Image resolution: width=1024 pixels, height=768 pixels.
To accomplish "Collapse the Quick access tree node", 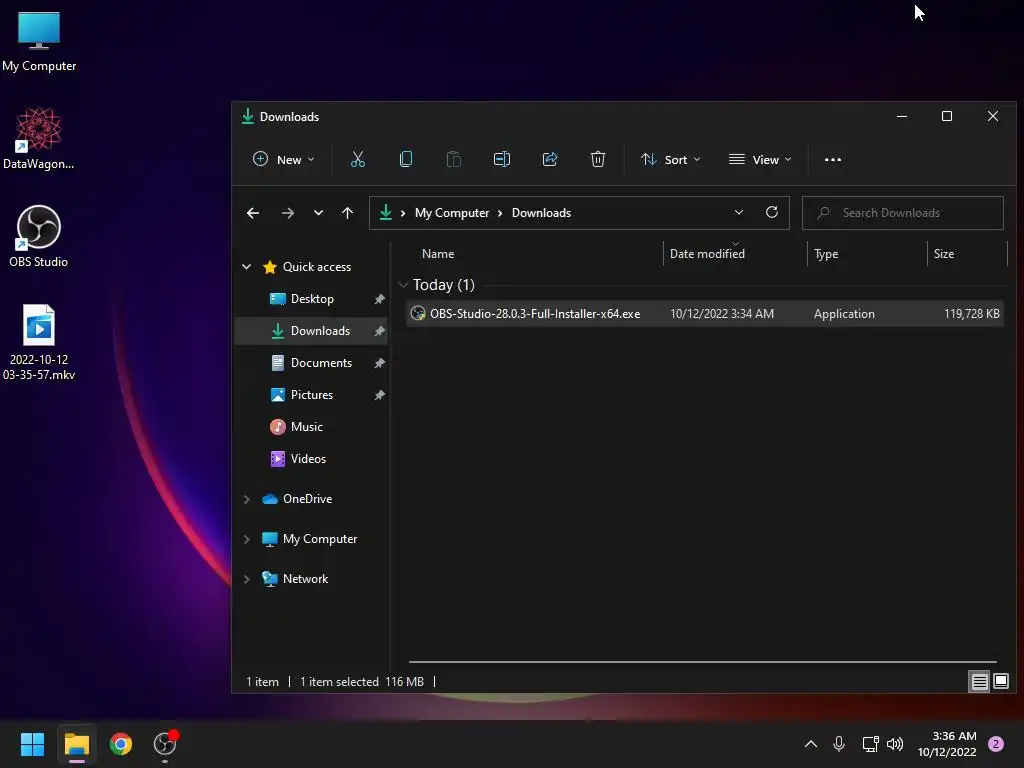I will pos(246,266).
